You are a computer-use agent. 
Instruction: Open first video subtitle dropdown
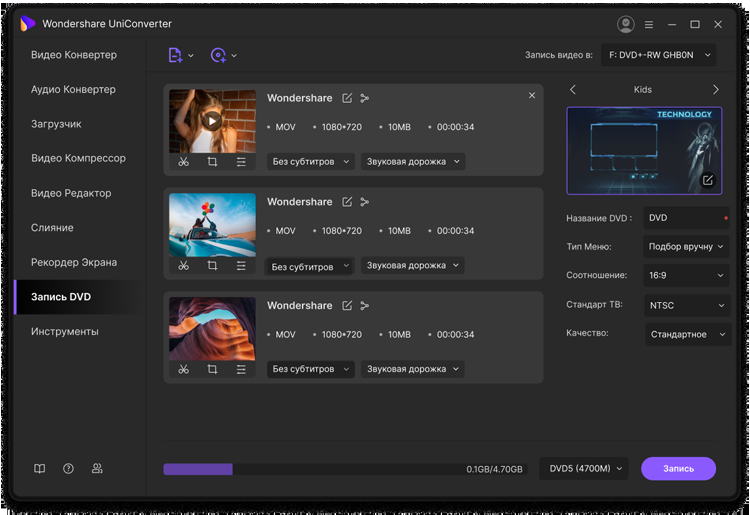pos(310,162)
